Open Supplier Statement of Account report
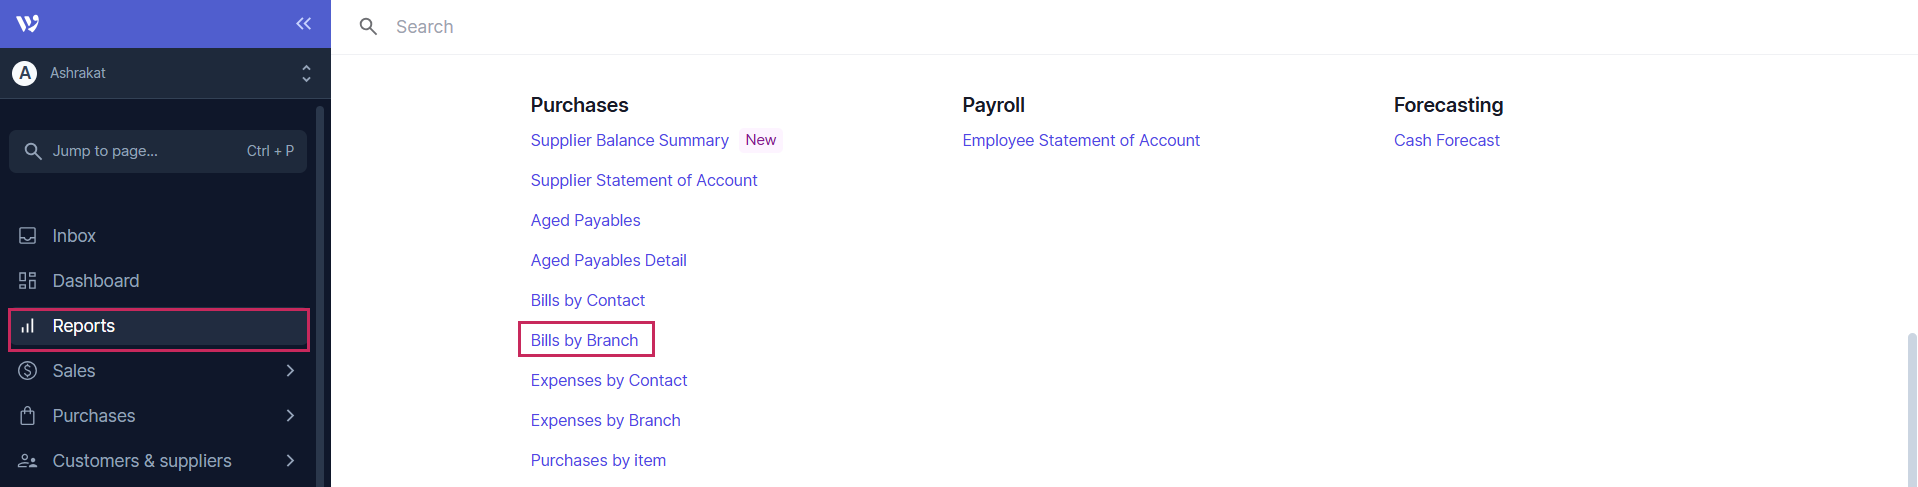This screenshot has height=487, width=1918. [x=644, y=180]
